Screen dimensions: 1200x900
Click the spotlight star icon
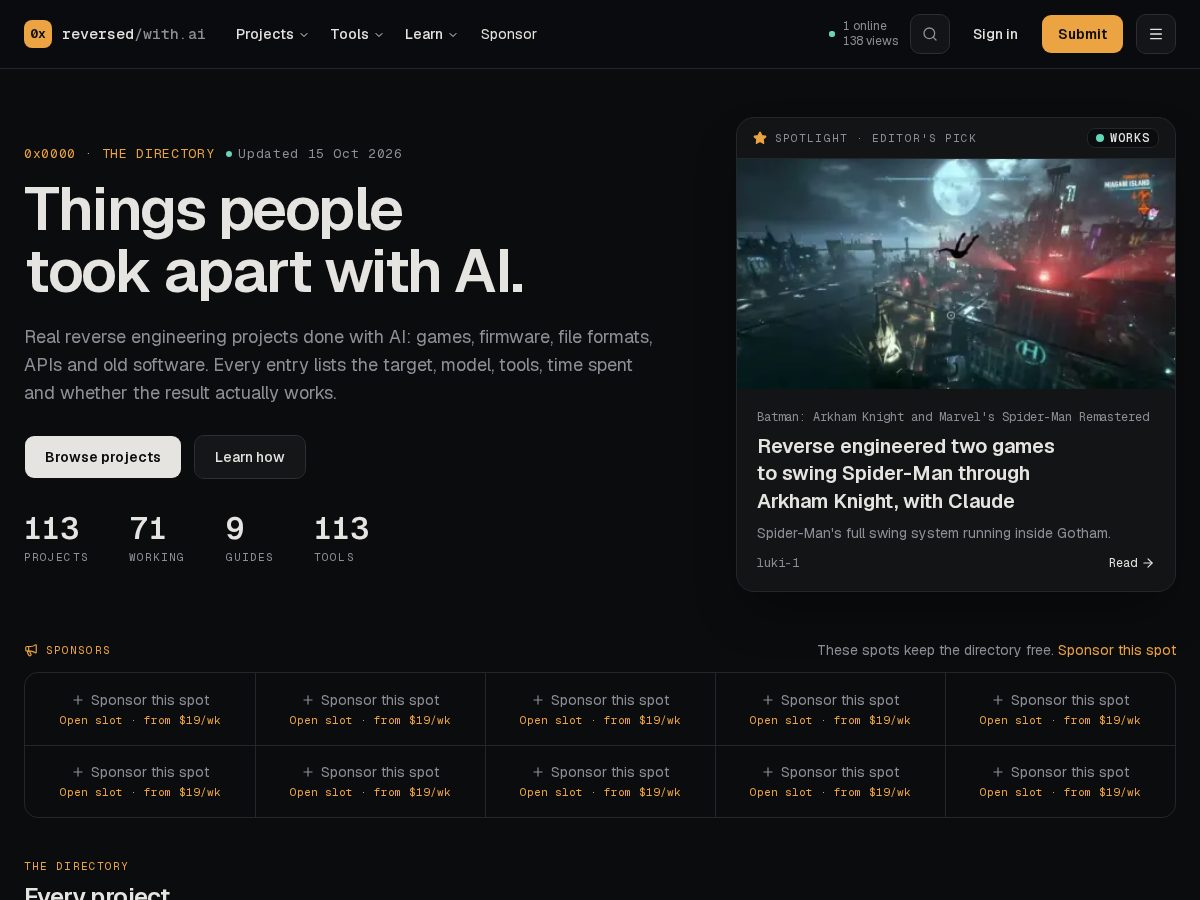(x=760, y=138)
